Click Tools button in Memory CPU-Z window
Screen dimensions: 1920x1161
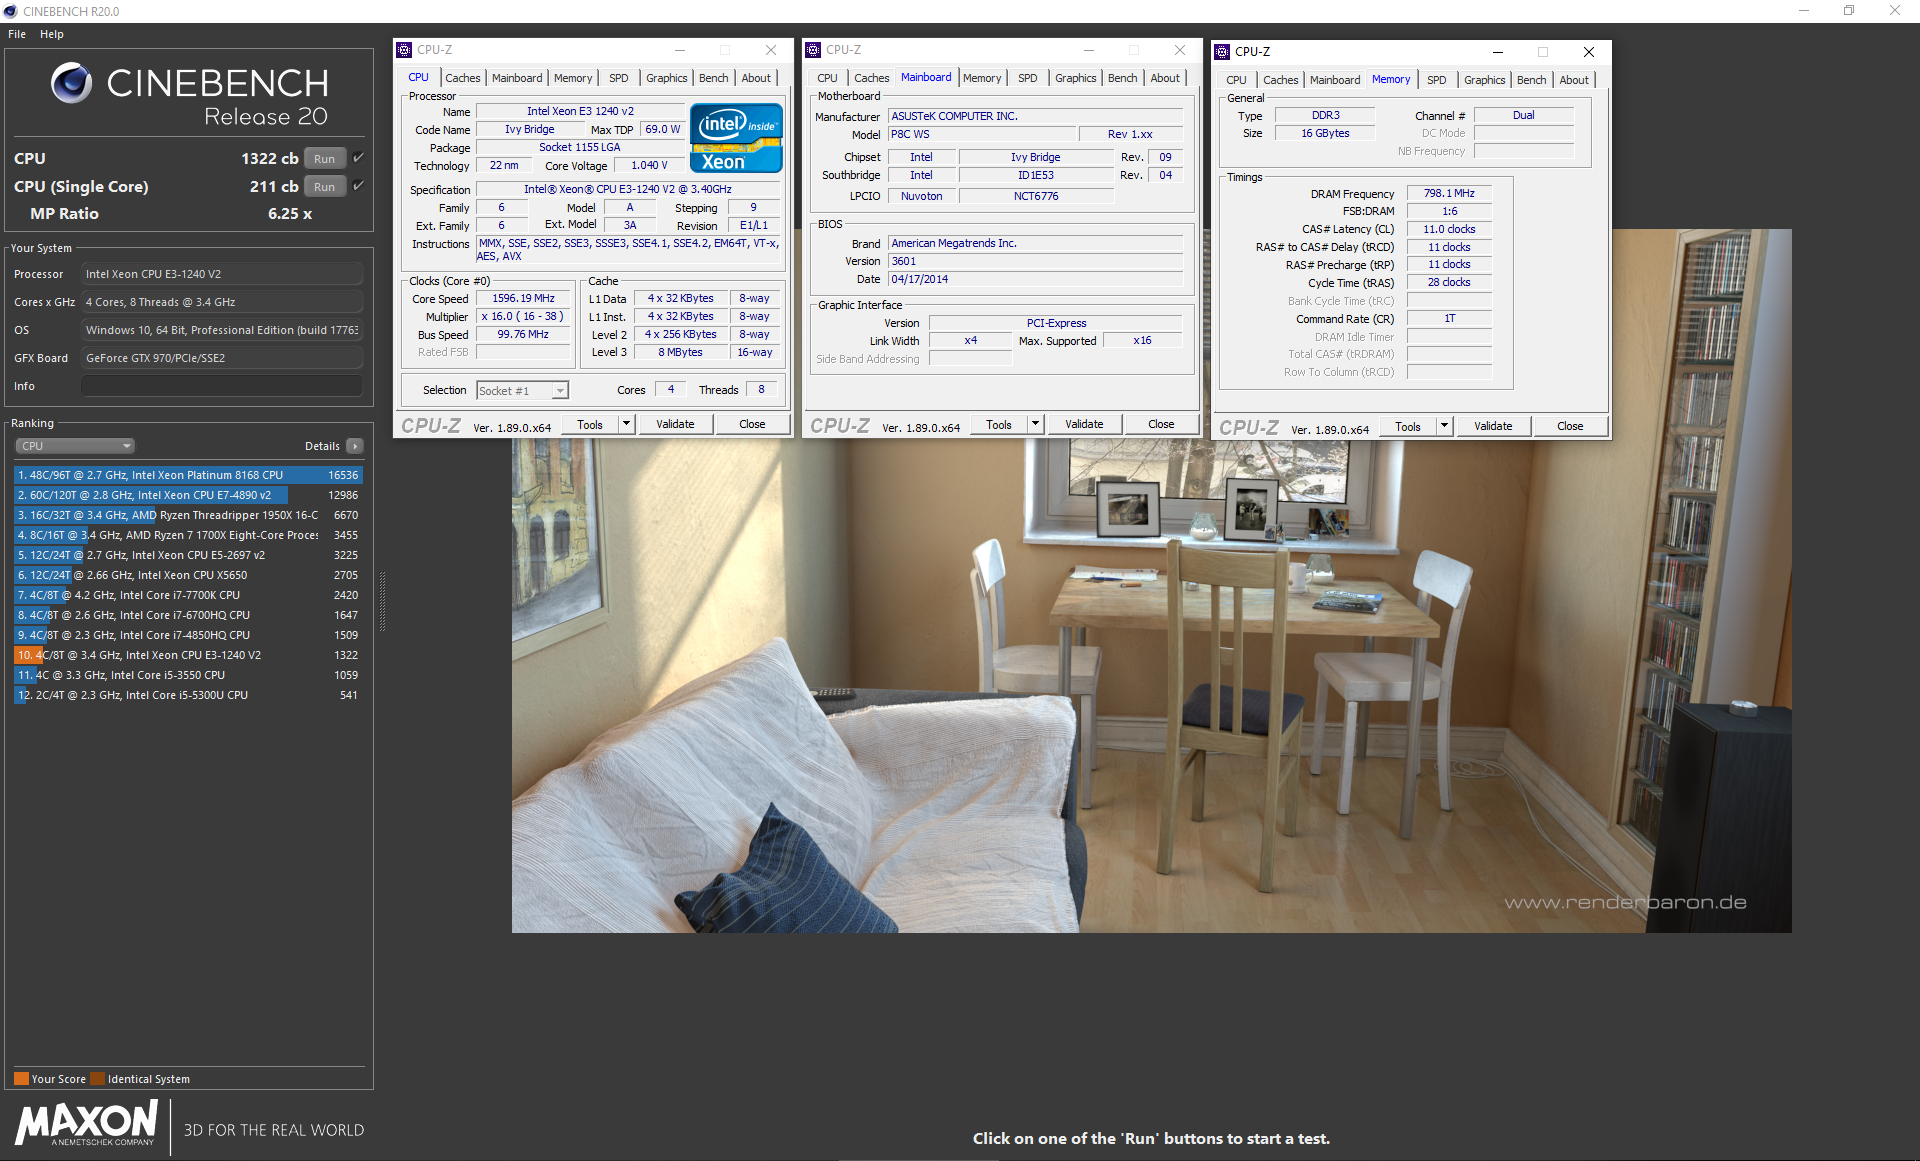click(x=1408, y=426)
